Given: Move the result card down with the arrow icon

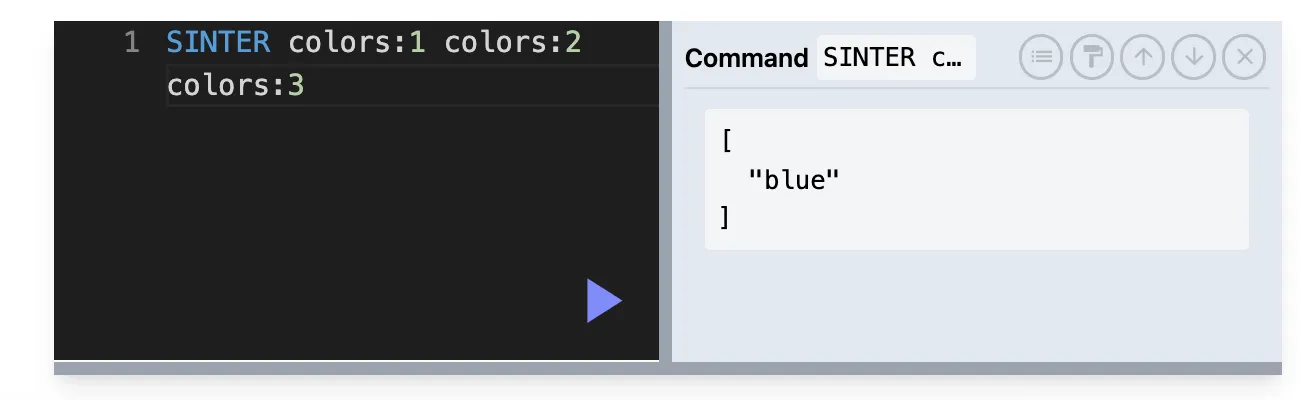Looking at the screenshot, I should click(x=1194, y=57).
